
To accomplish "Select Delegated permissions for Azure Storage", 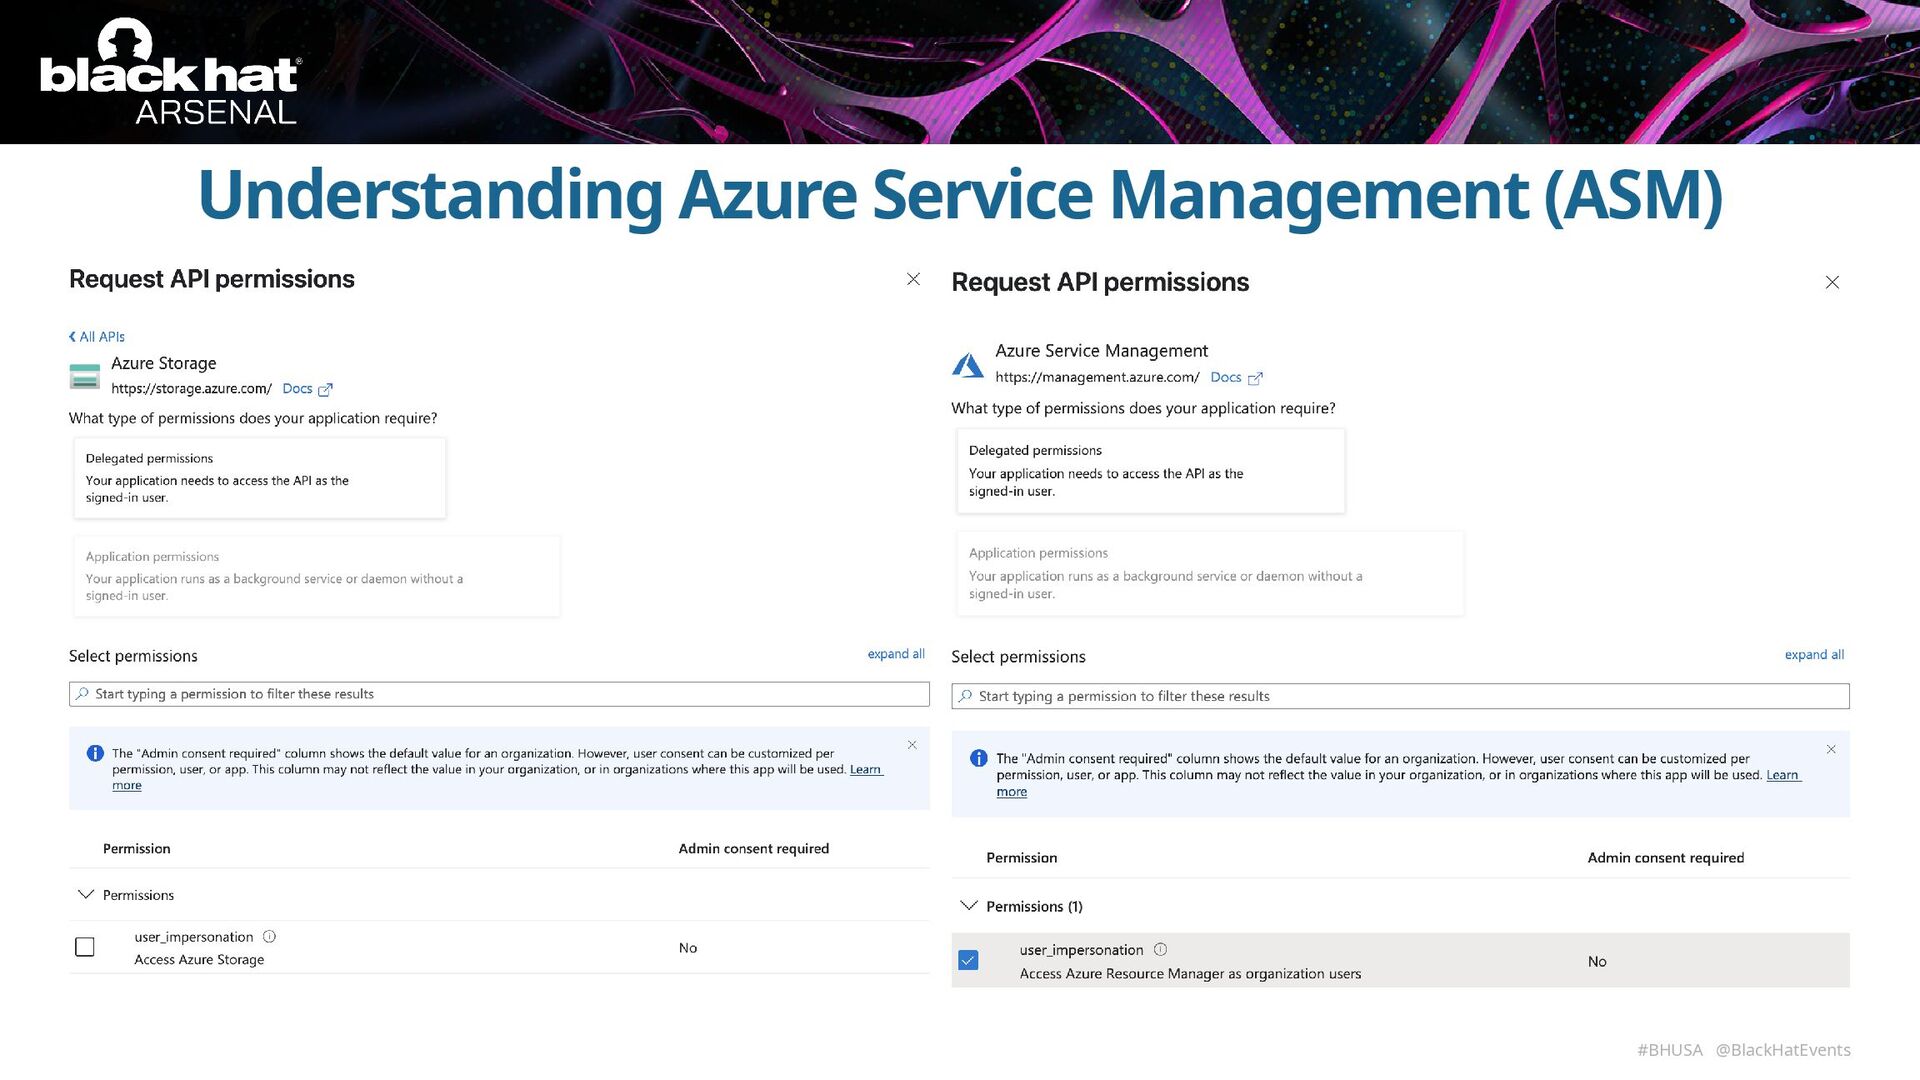I will pos(259,478).
